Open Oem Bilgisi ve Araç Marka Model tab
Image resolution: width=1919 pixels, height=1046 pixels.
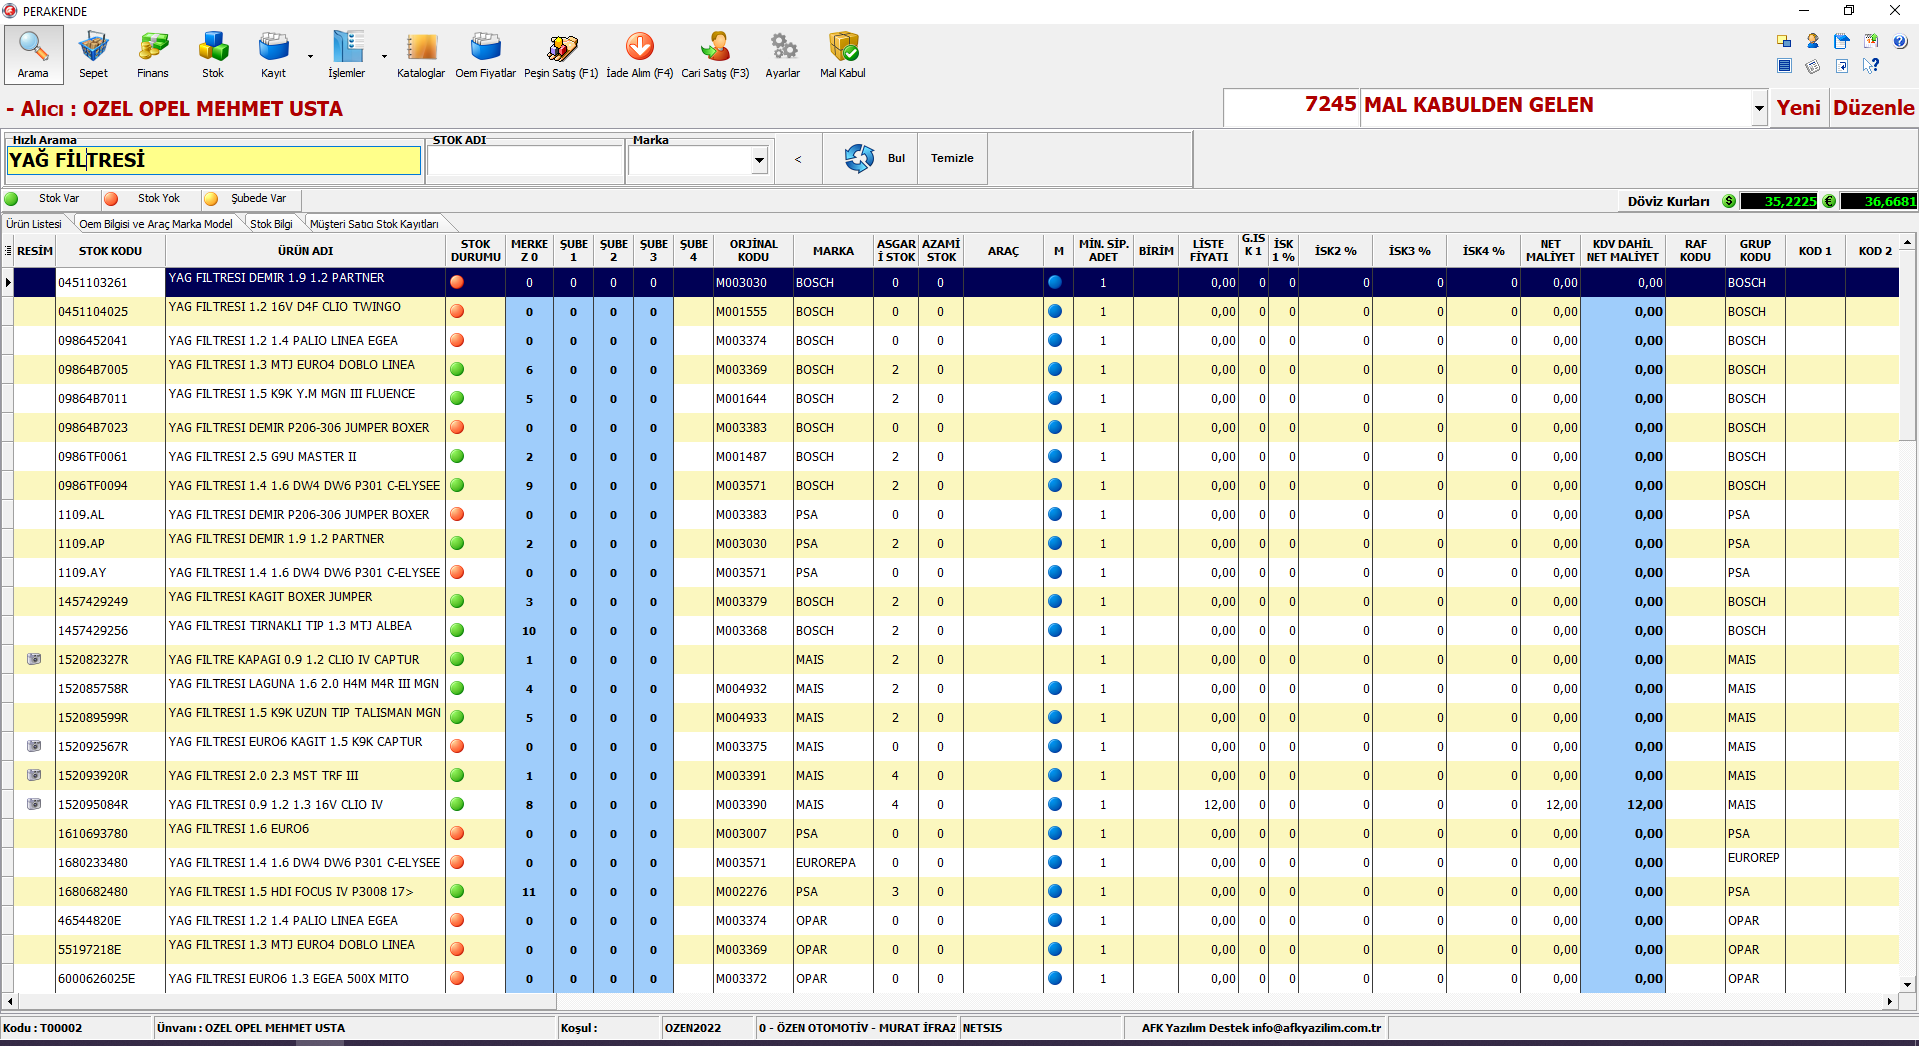point(156,224)
